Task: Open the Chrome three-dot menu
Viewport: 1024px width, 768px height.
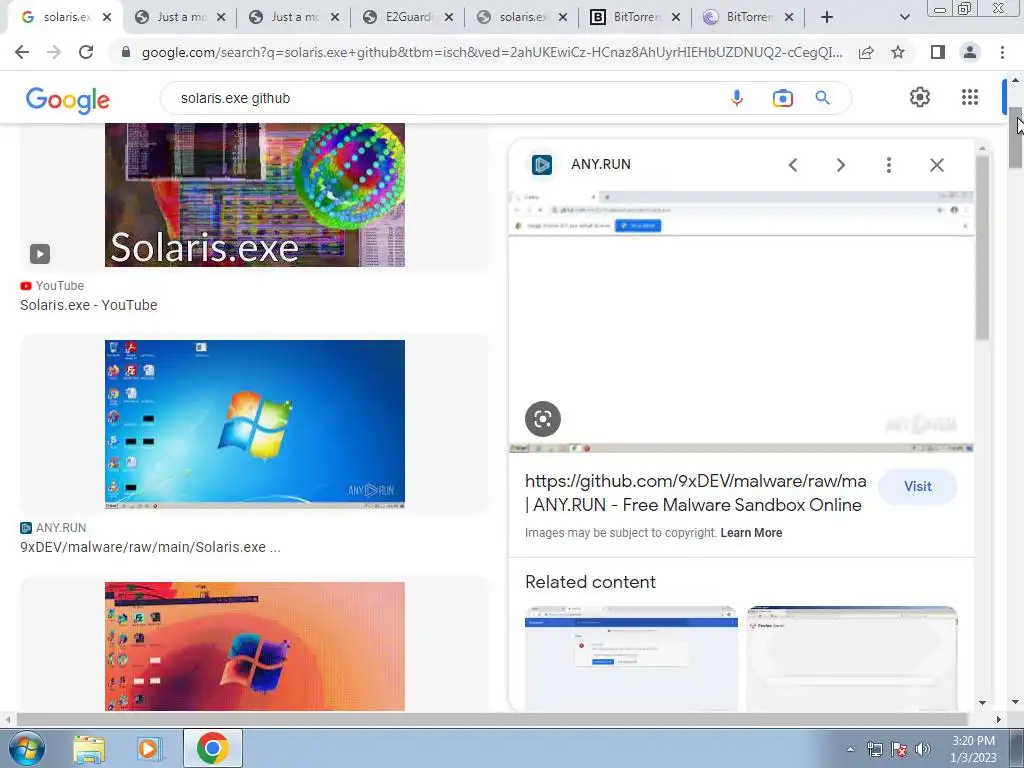Action: point(1002,52)
